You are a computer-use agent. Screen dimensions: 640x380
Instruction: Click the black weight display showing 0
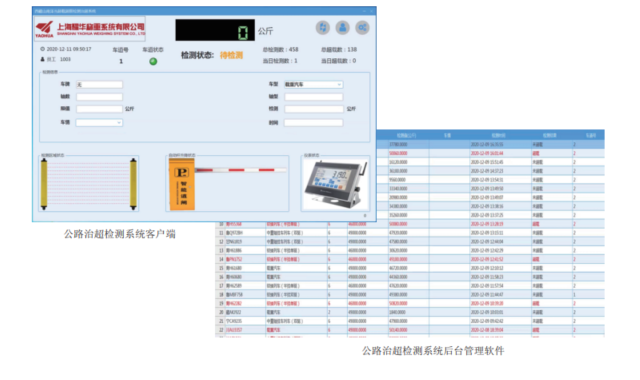(x=215, y=30)
